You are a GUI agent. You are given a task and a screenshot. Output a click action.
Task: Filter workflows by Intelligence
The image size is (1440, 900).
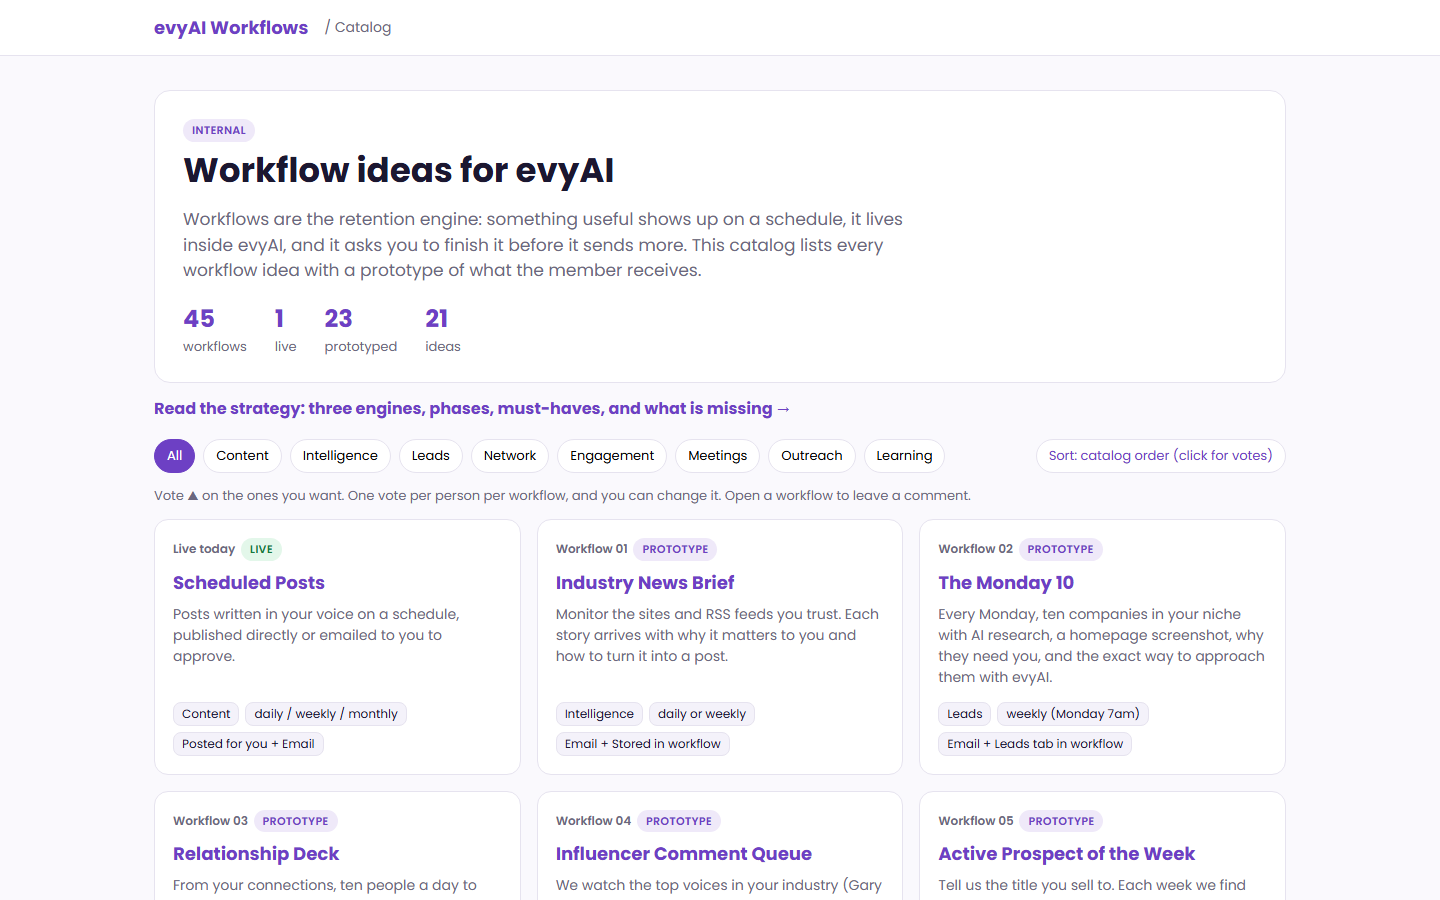point(340,456)
